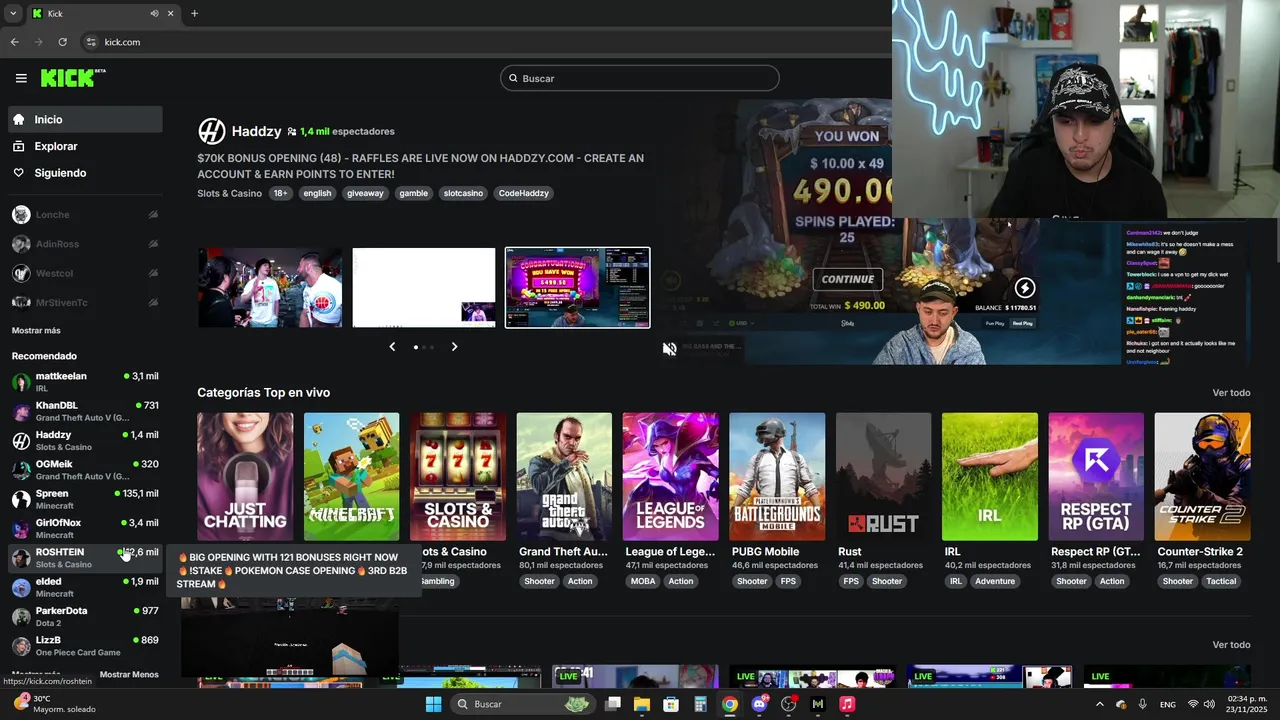
Task: Show hidden system tray icons
Action: point(1100,704)
